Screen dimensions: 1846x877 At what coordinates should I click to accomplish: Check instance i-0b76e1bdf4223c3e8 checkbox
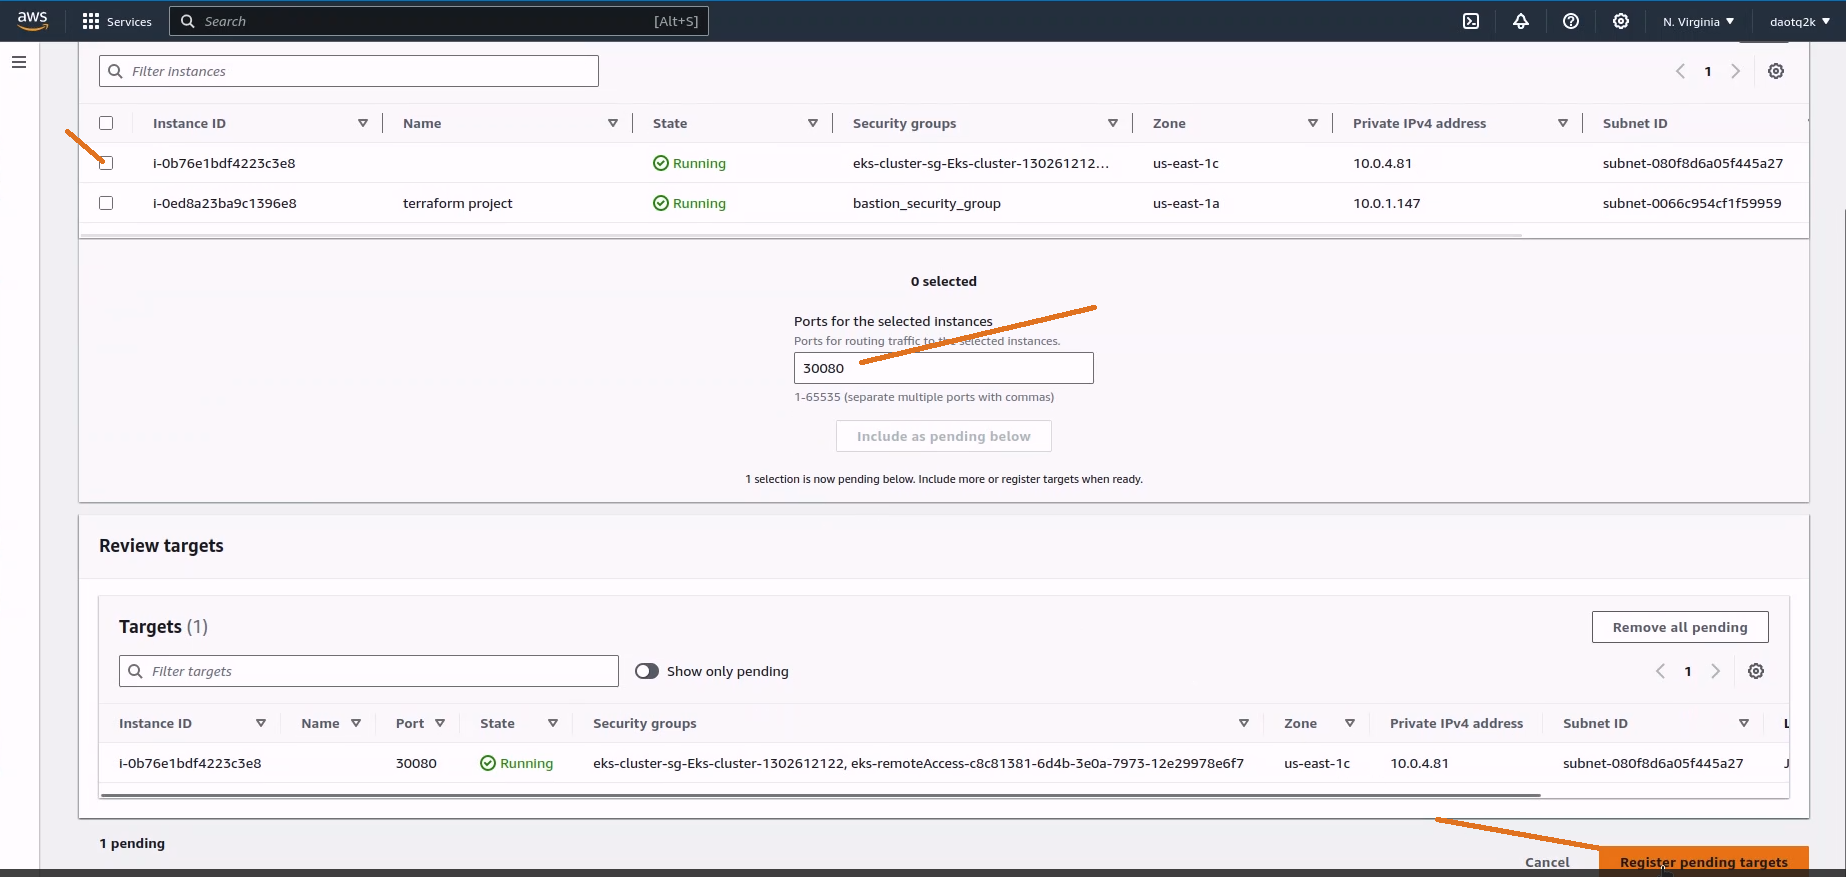coord(106,163)
